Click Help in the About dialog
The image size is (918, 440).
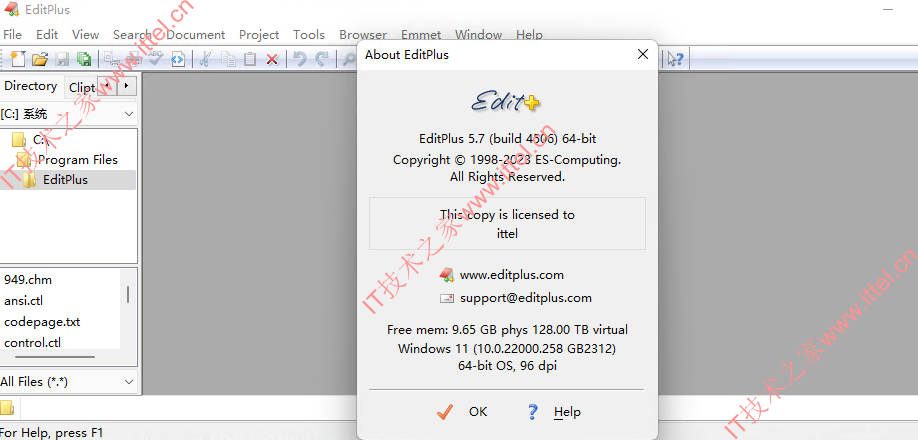point(554,412)
